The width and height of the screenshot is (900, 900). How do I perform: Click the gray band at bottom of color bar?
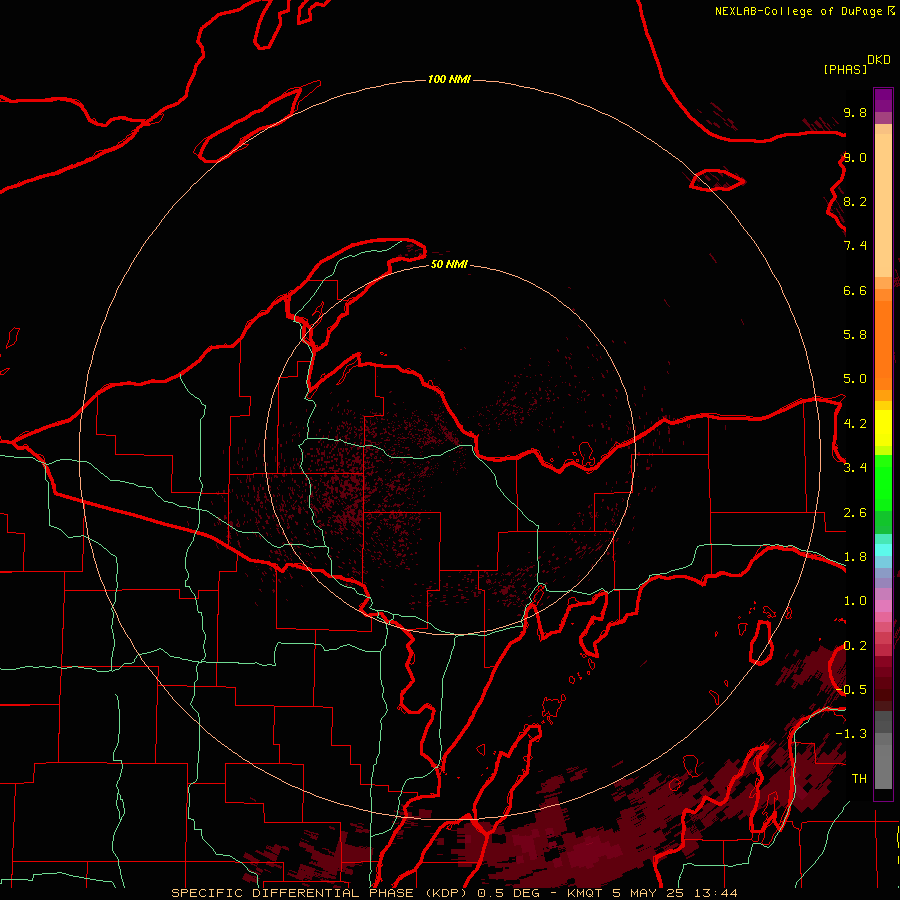tap(883, 752)
